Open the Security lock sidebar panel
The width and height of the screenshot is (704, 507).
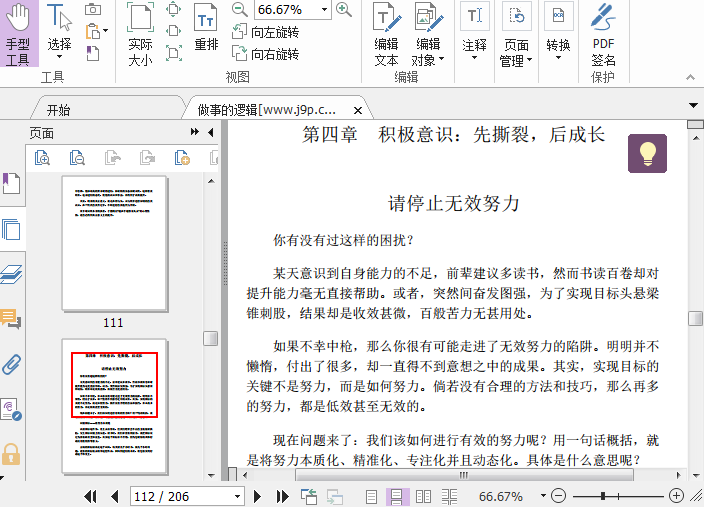coord(11,454)
